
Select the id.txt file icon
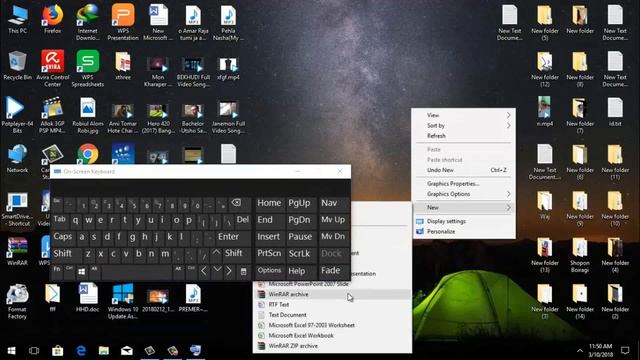[x=615, y=112]
